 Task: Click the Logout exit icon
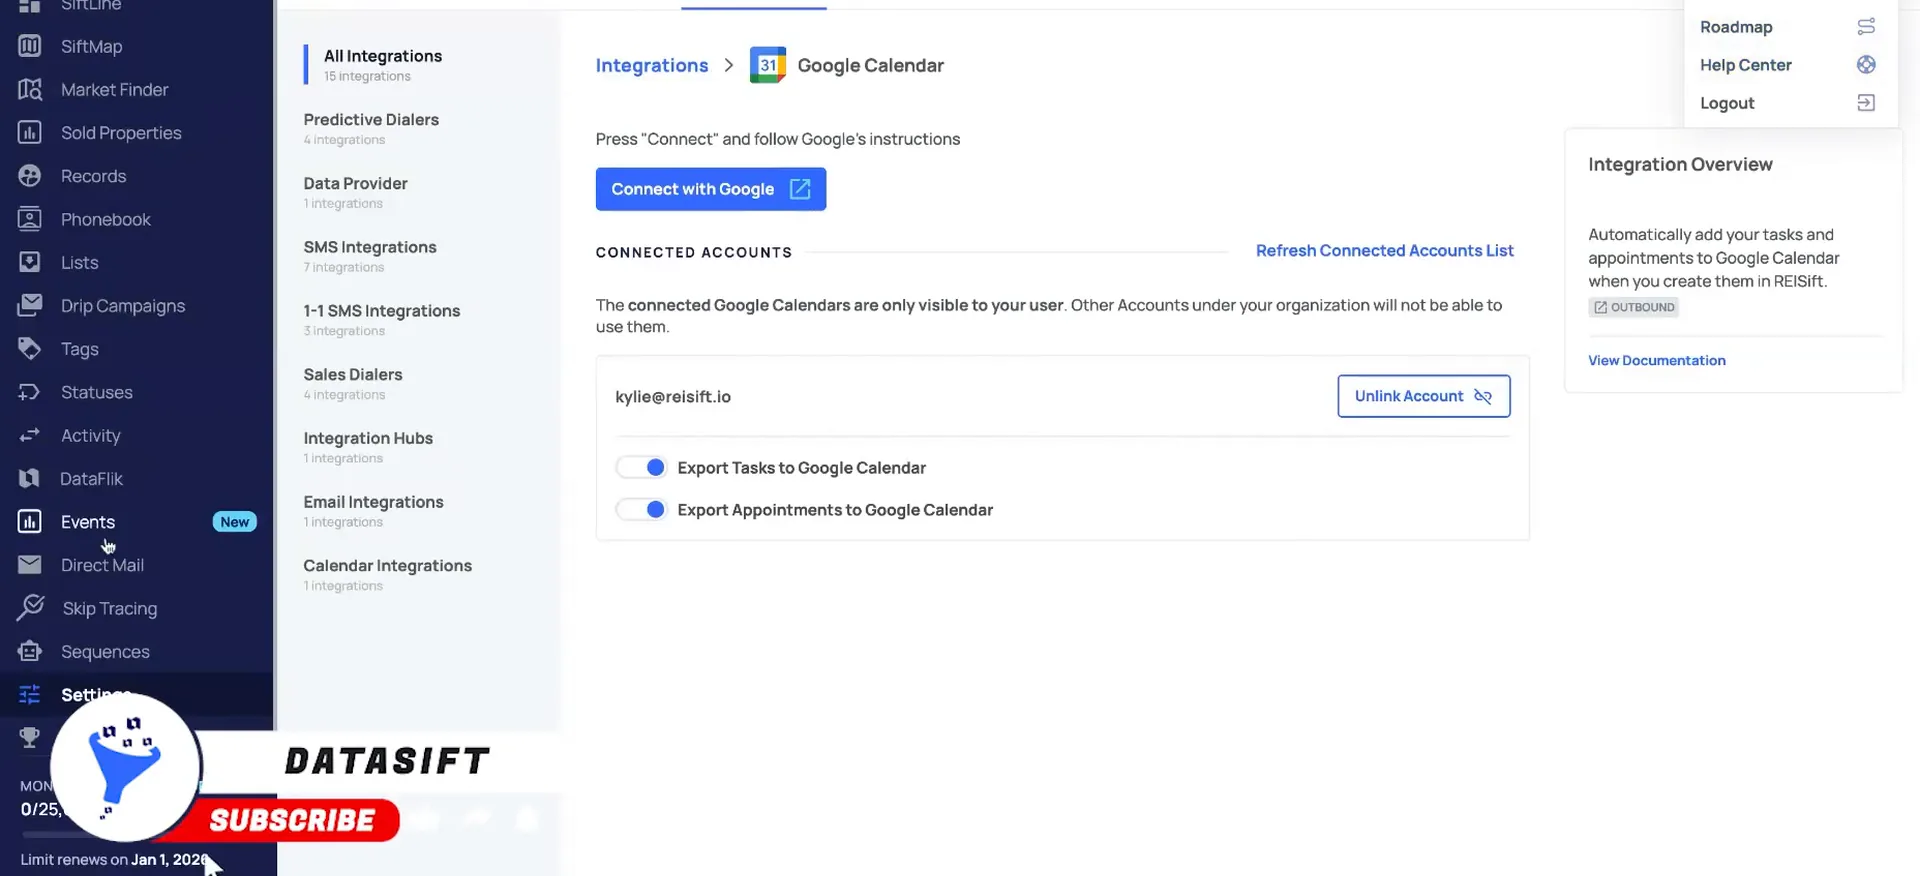pyautogui.click(x=1866, y=103)
